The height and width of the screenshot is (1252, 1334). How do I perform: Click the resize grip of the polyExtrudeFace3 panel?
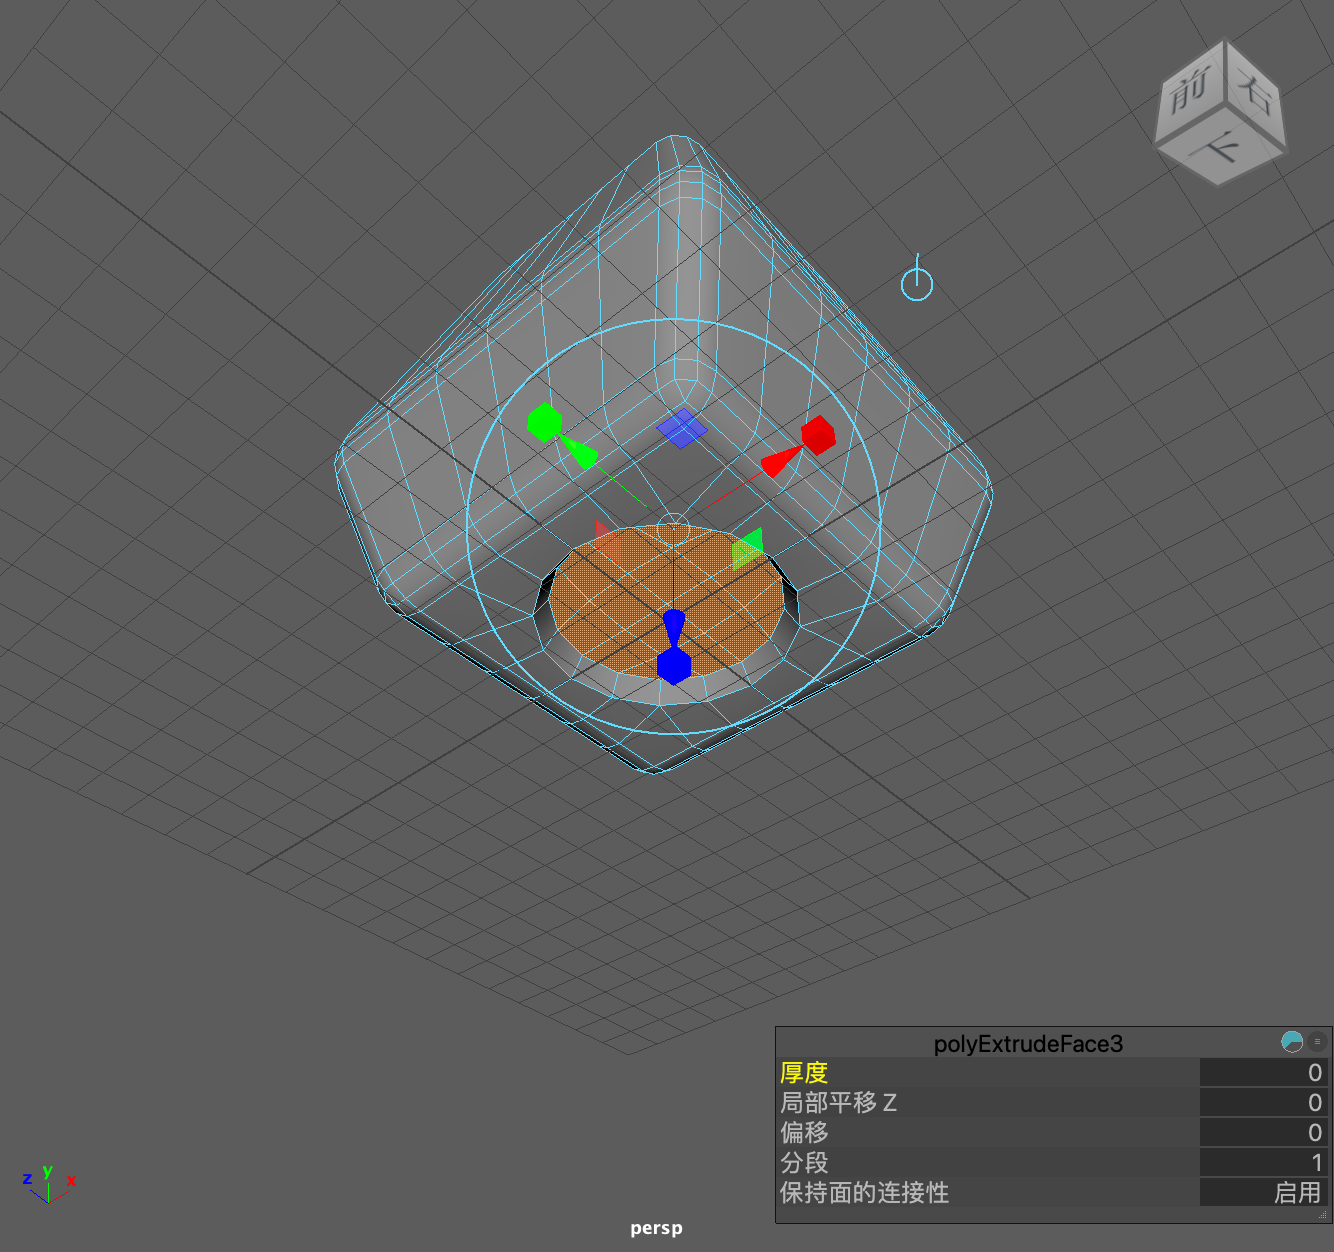coord(1323,1214)
